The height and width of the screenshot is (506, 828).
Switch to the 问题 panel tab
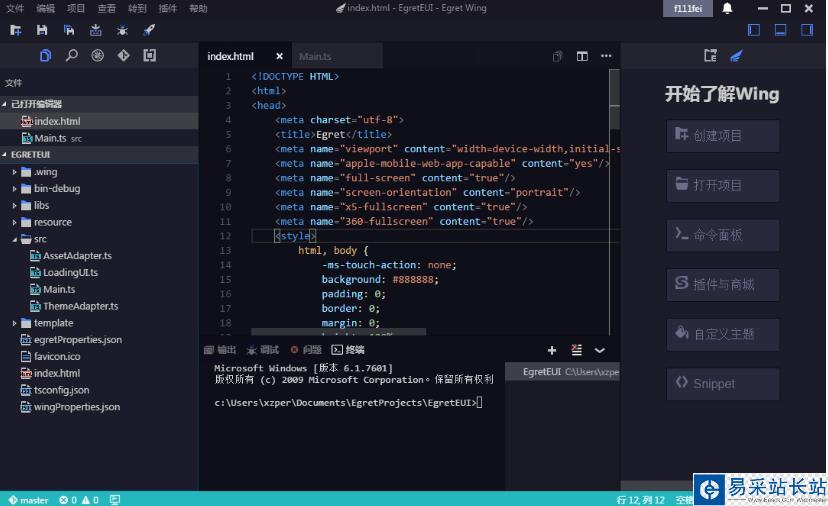coord(306,350)
